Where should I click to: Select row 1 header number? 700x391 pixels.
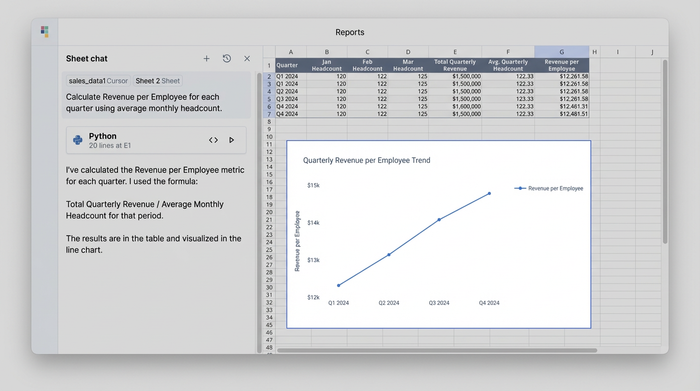[269, 65]
